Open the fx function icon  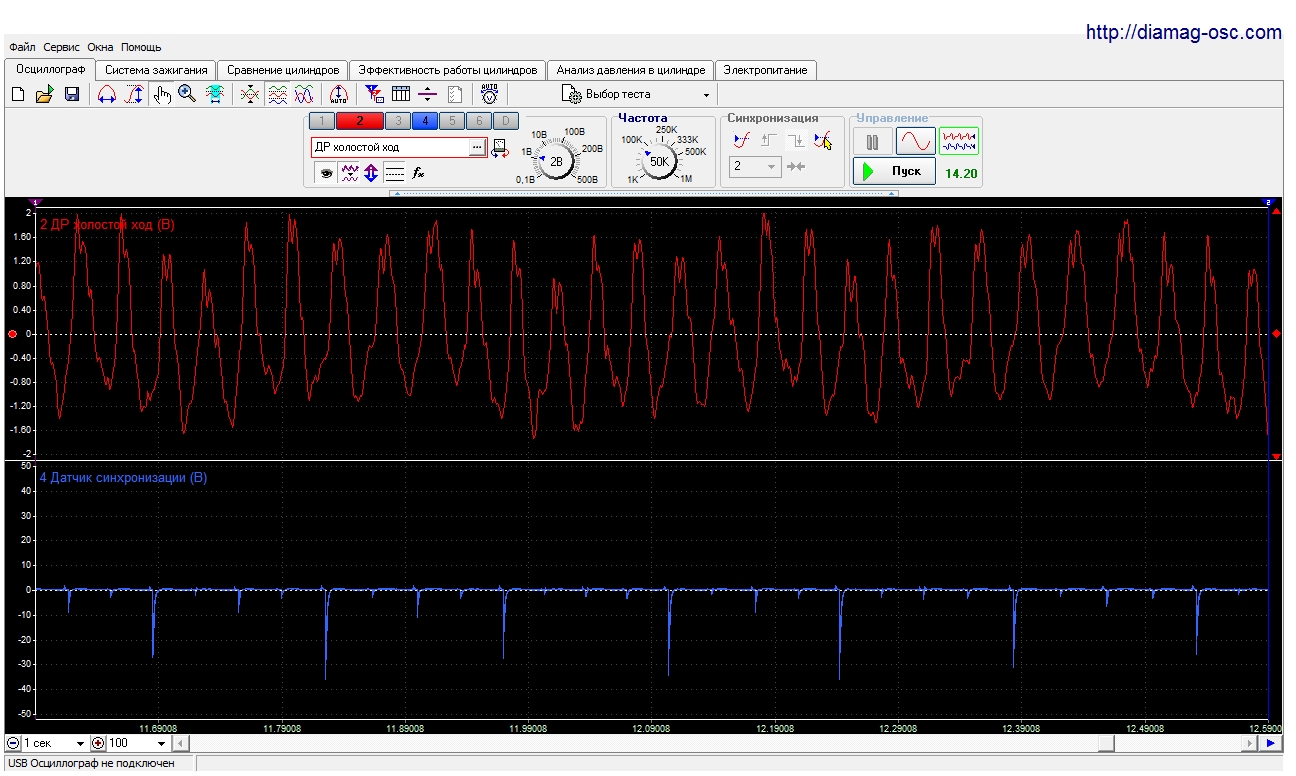click(x=419, y=172)
